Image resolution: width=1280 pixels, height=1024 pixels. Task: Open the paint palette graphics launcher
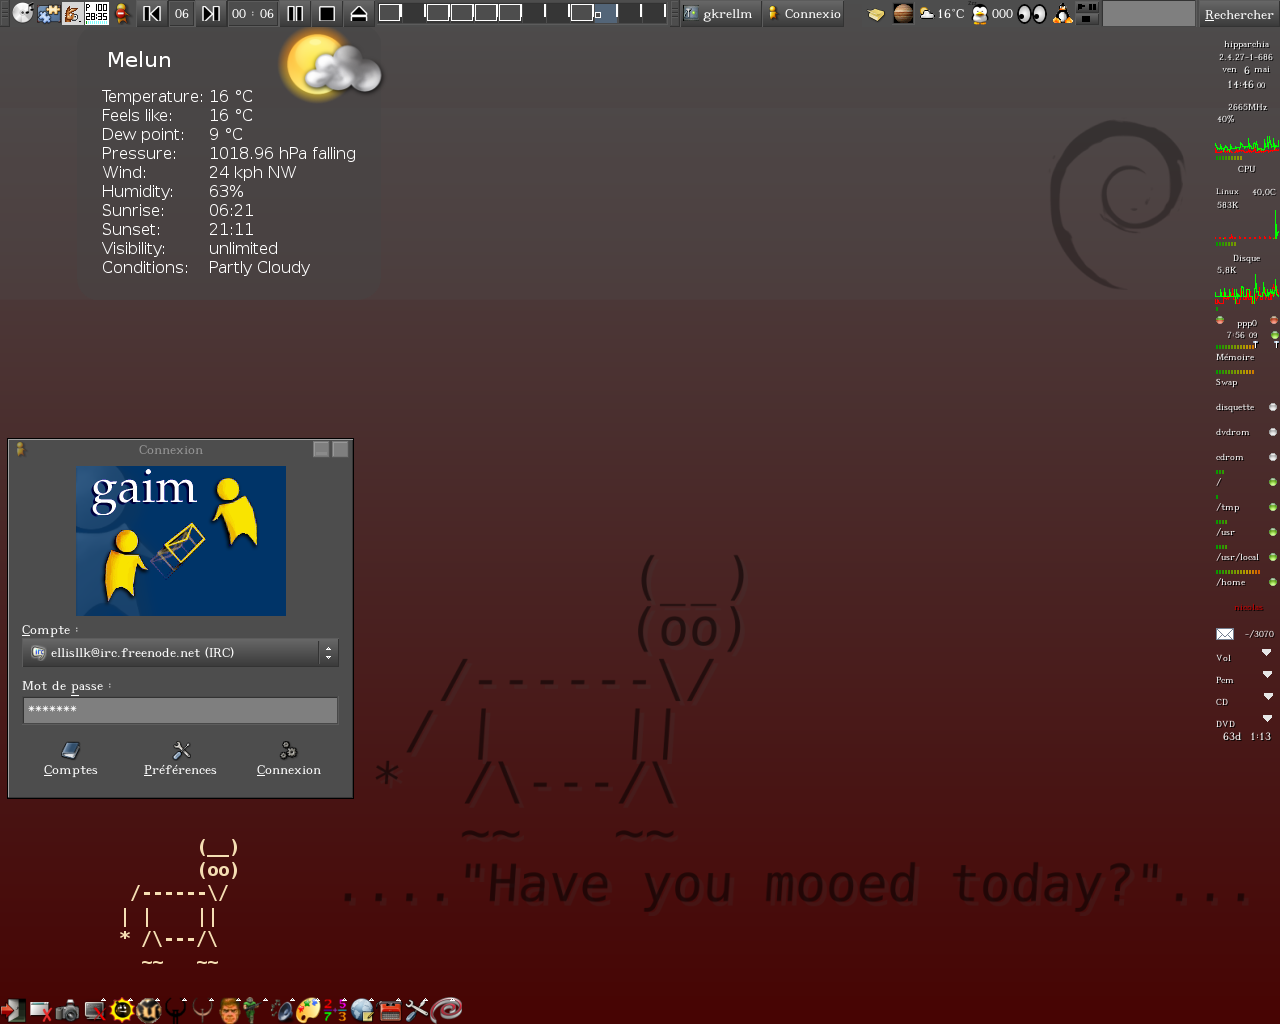pos(308,1010)
